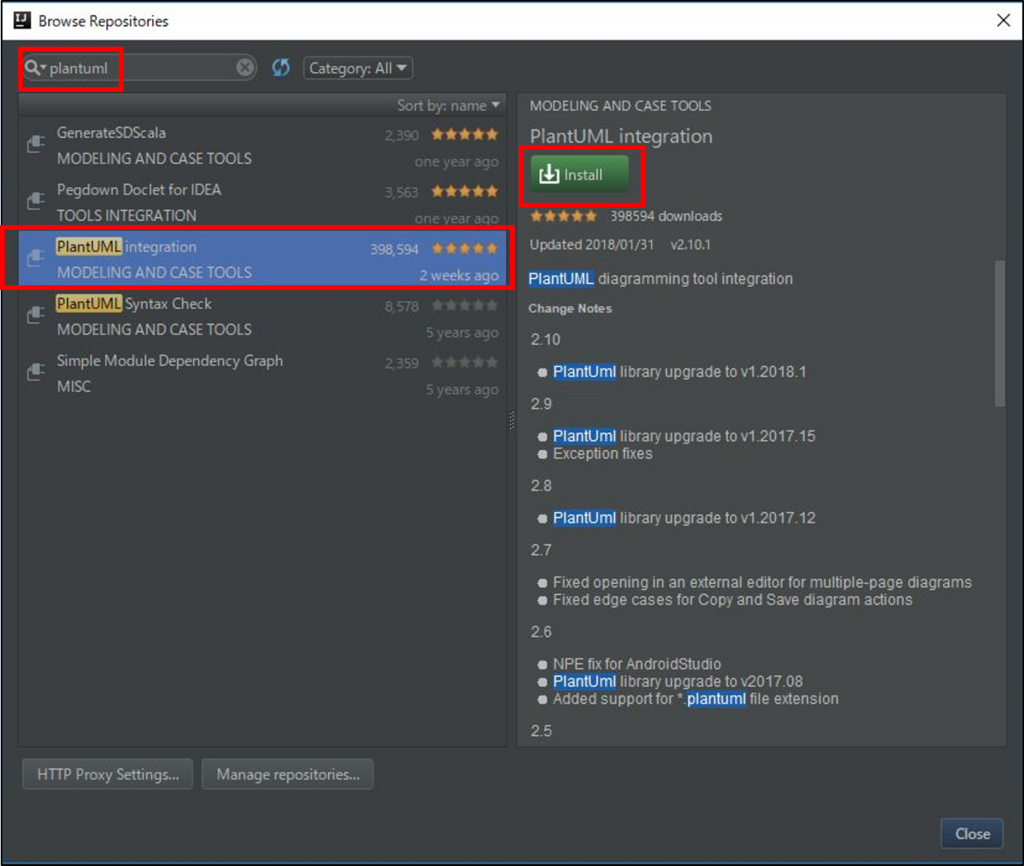Install the PlantUML integration plugin

[x=580, y=174]
